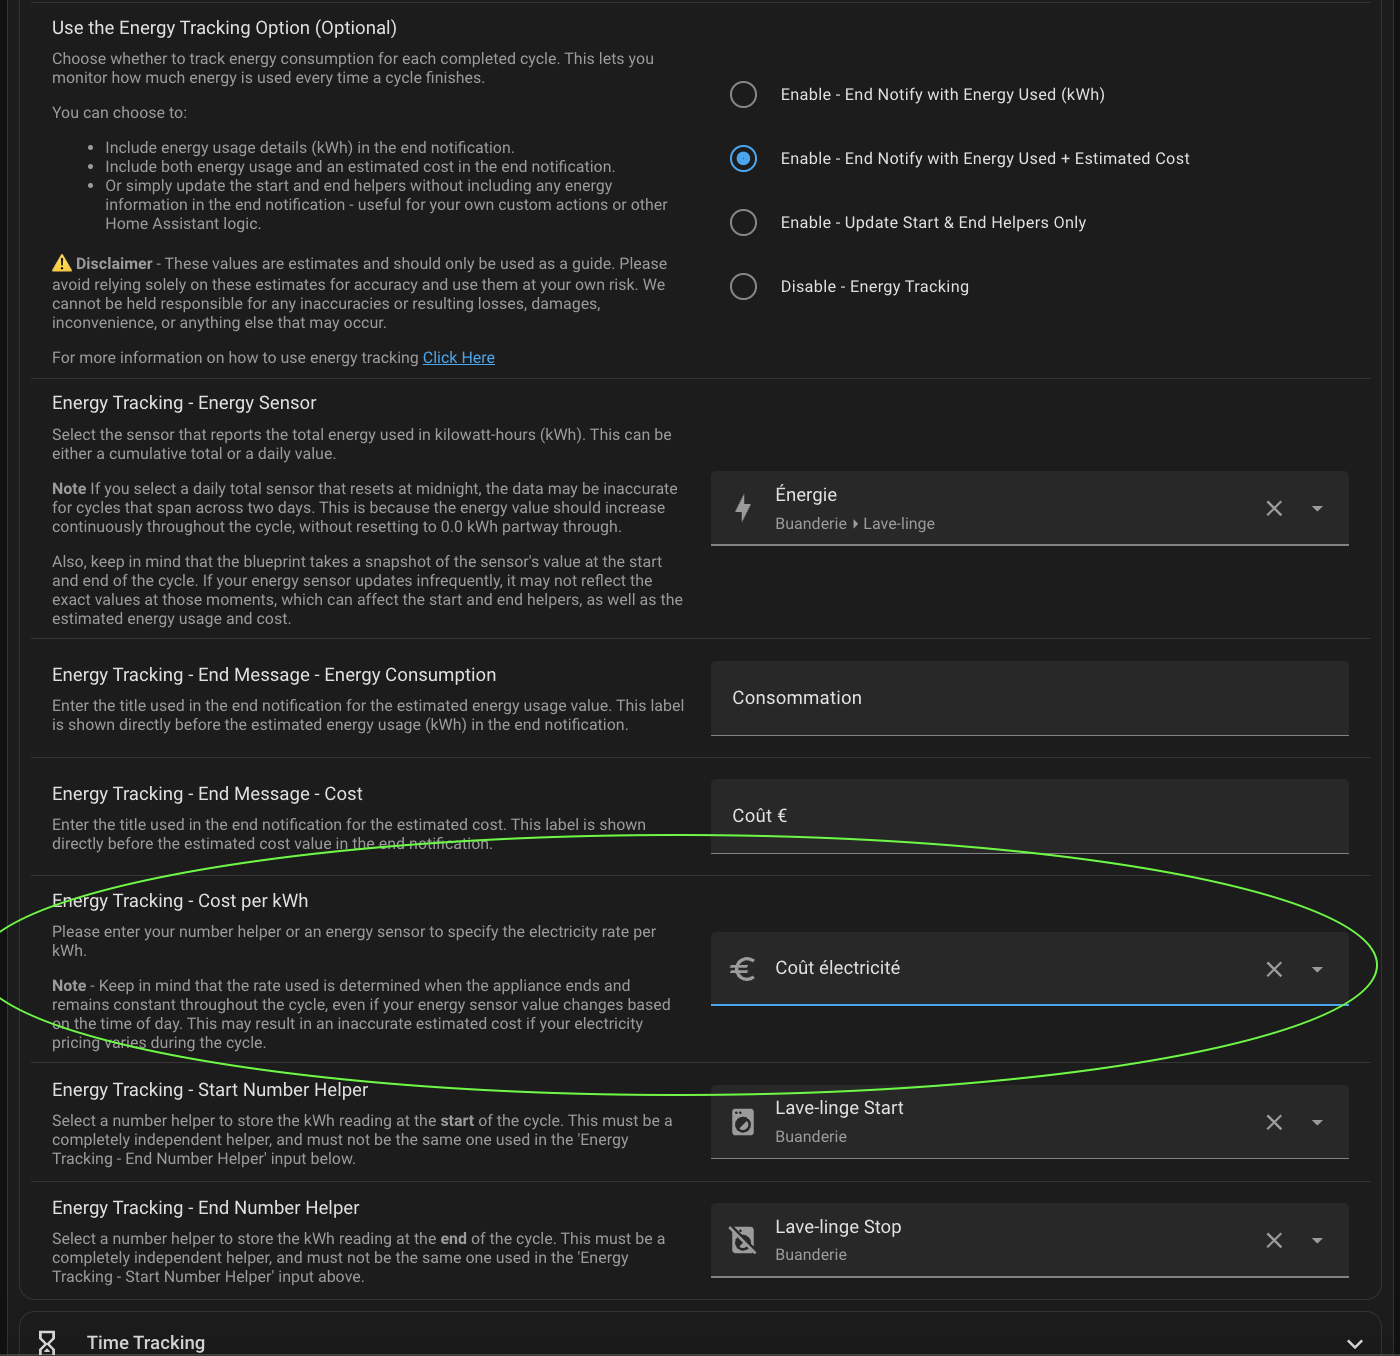1400x1356 pixels.
Task: Expand the Time Tracking section
Action: 1354,1343
